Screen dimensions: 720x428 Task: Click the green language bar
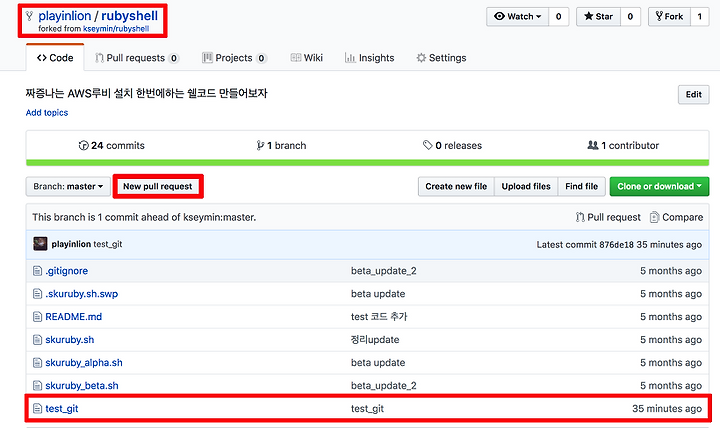pos(367,163)
